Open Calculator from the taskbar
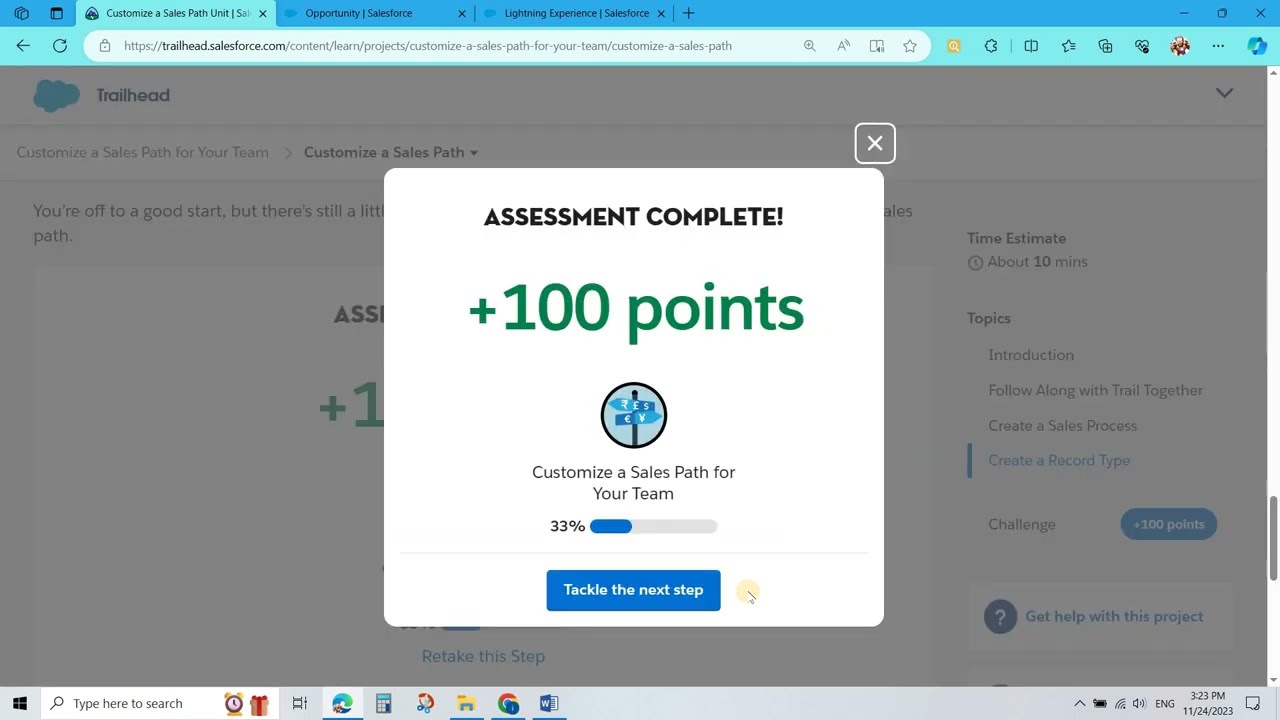Screen dimensions: 1280x720 click(383, 703)
